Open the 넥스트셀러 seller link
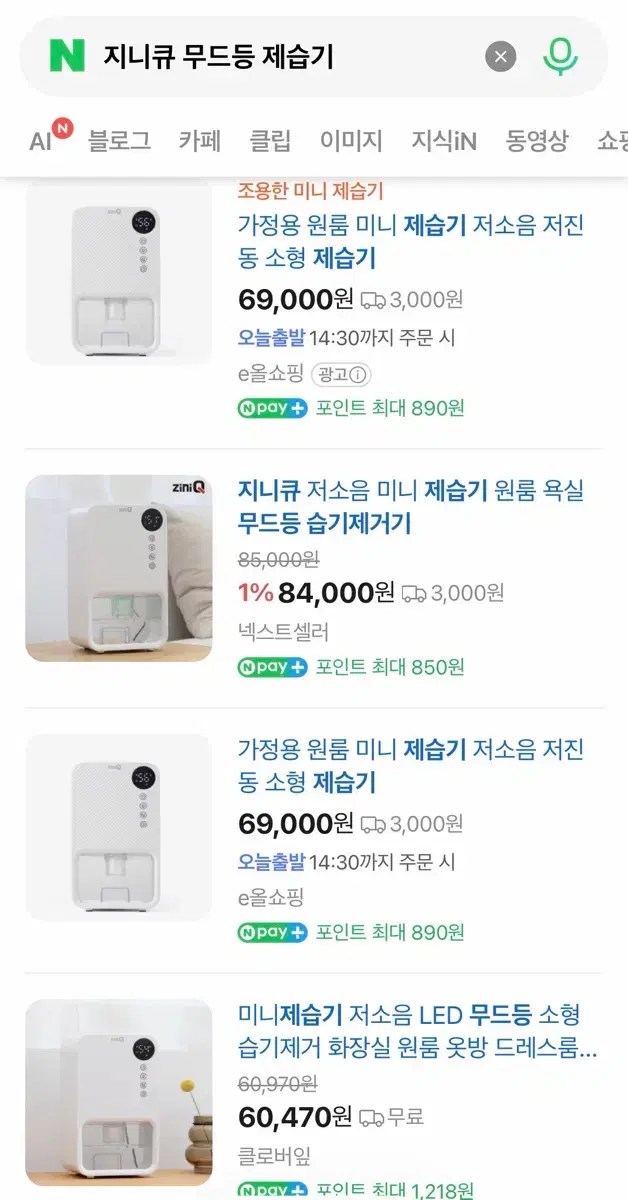Screen dimensions: 628x1200 283,632
